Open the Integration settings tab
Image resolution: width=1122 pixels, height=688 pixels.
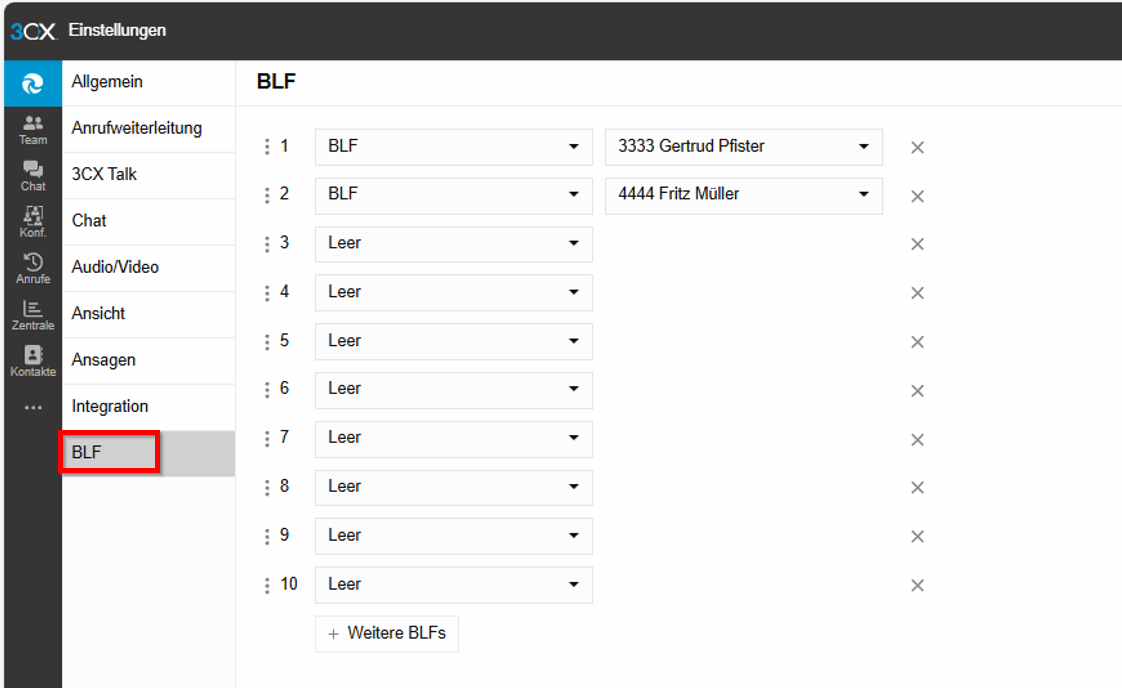pos(110,406)
